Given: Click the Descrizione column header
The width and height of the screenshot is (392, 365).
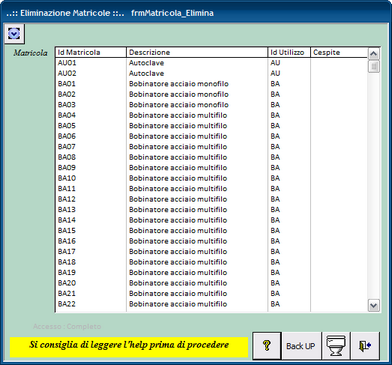Looking at the screenshot, I should (197, 52).
